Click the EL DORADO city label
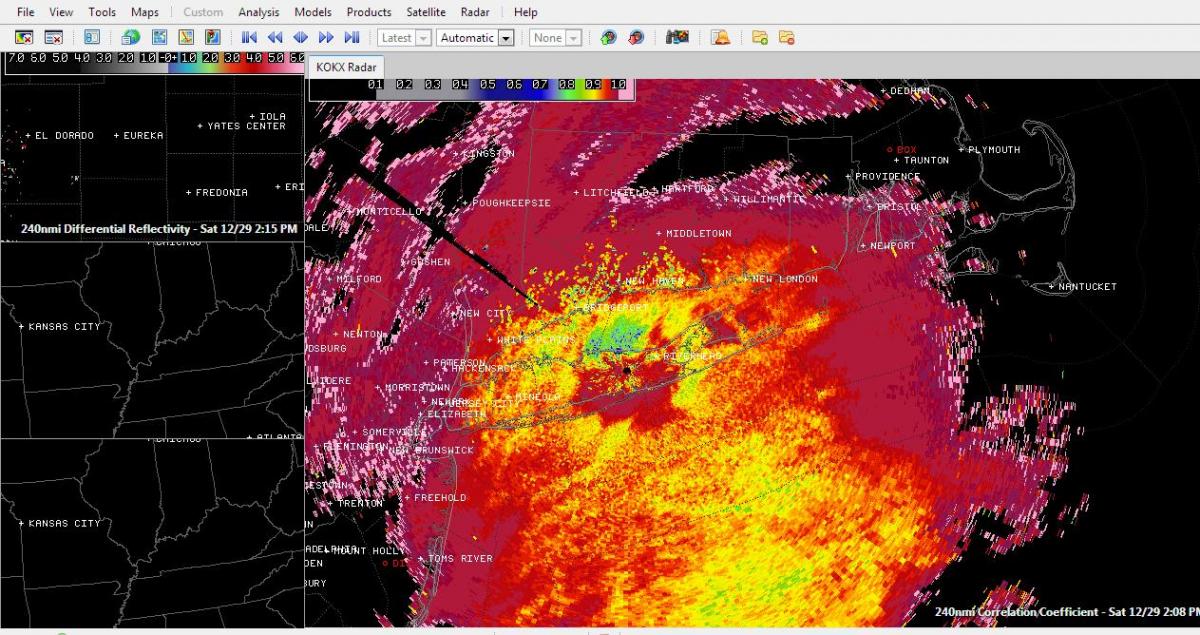1200x635 pixels. pyautogui.click(x=65, y=135)
